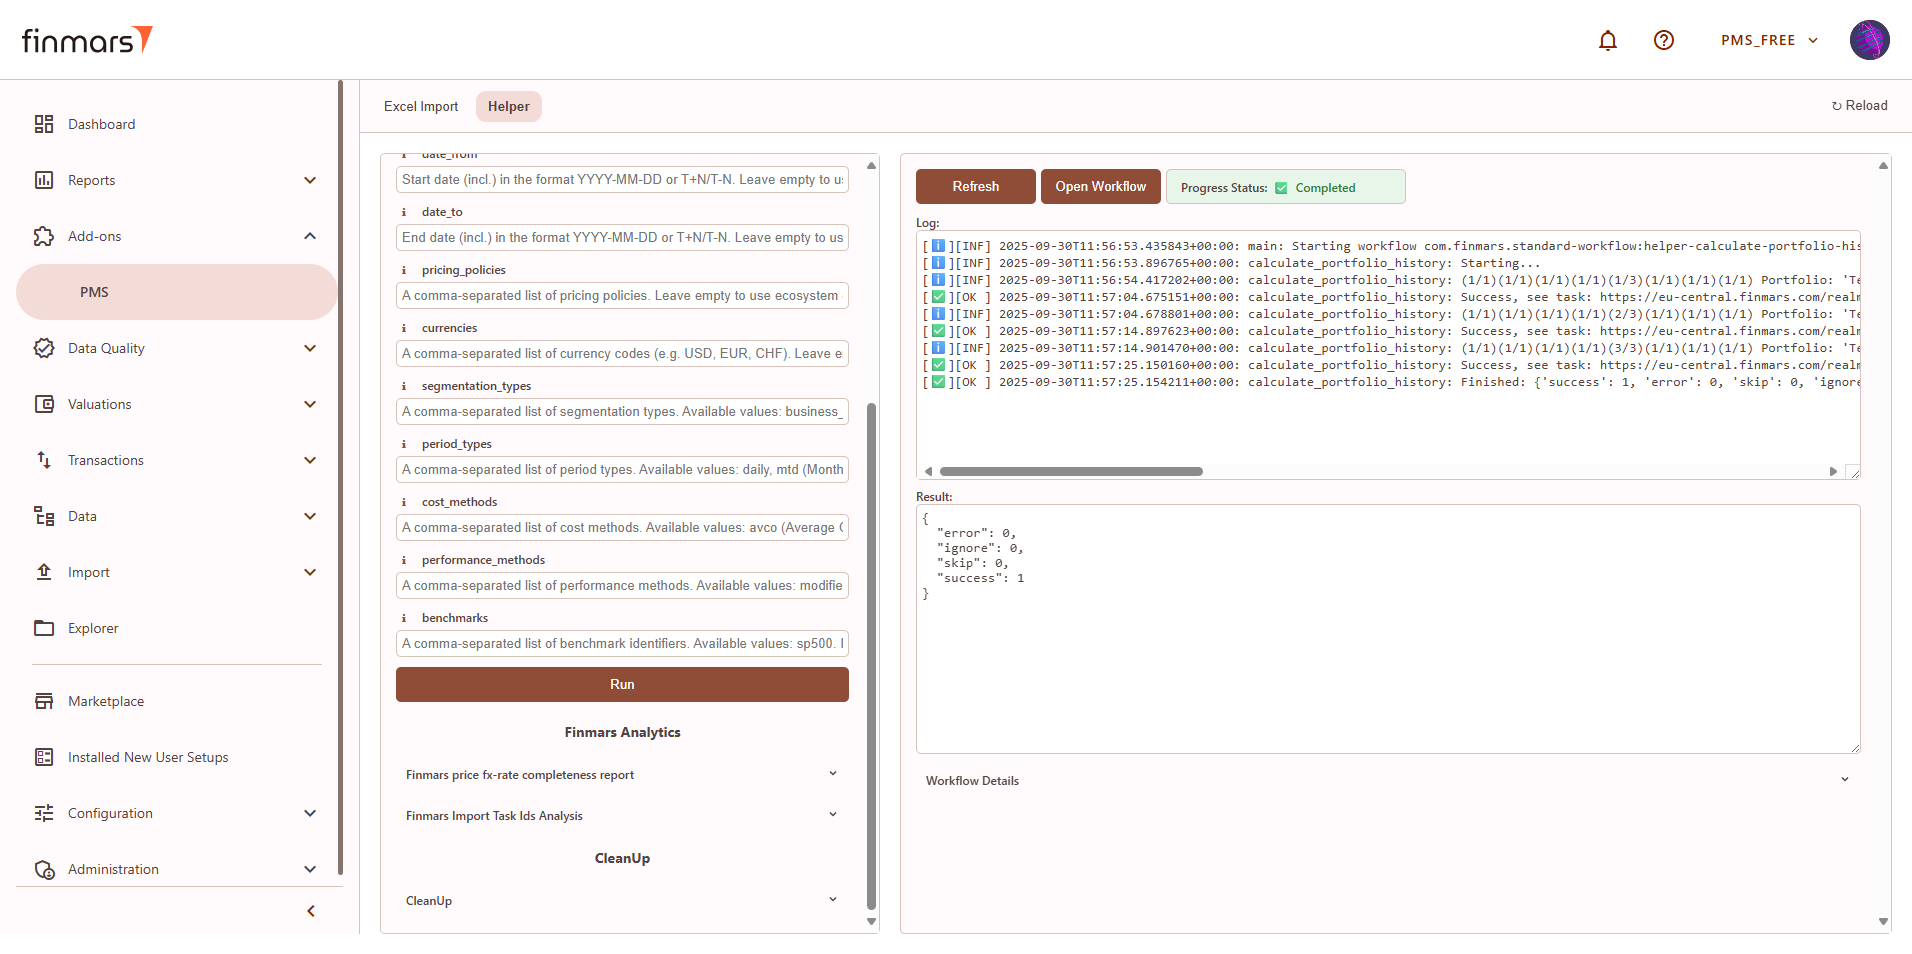Expand the Reports sidebar section

[x=309, y=180]
